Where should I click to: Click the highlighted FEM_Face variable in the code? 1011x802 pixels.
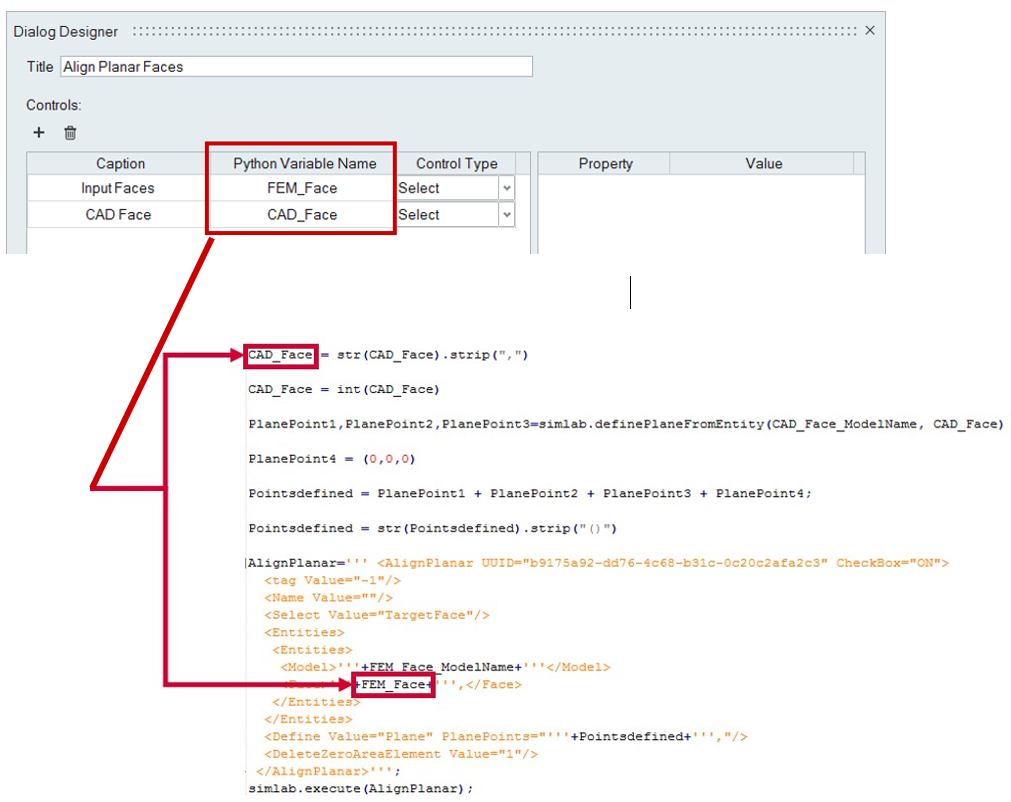[393, 684]
